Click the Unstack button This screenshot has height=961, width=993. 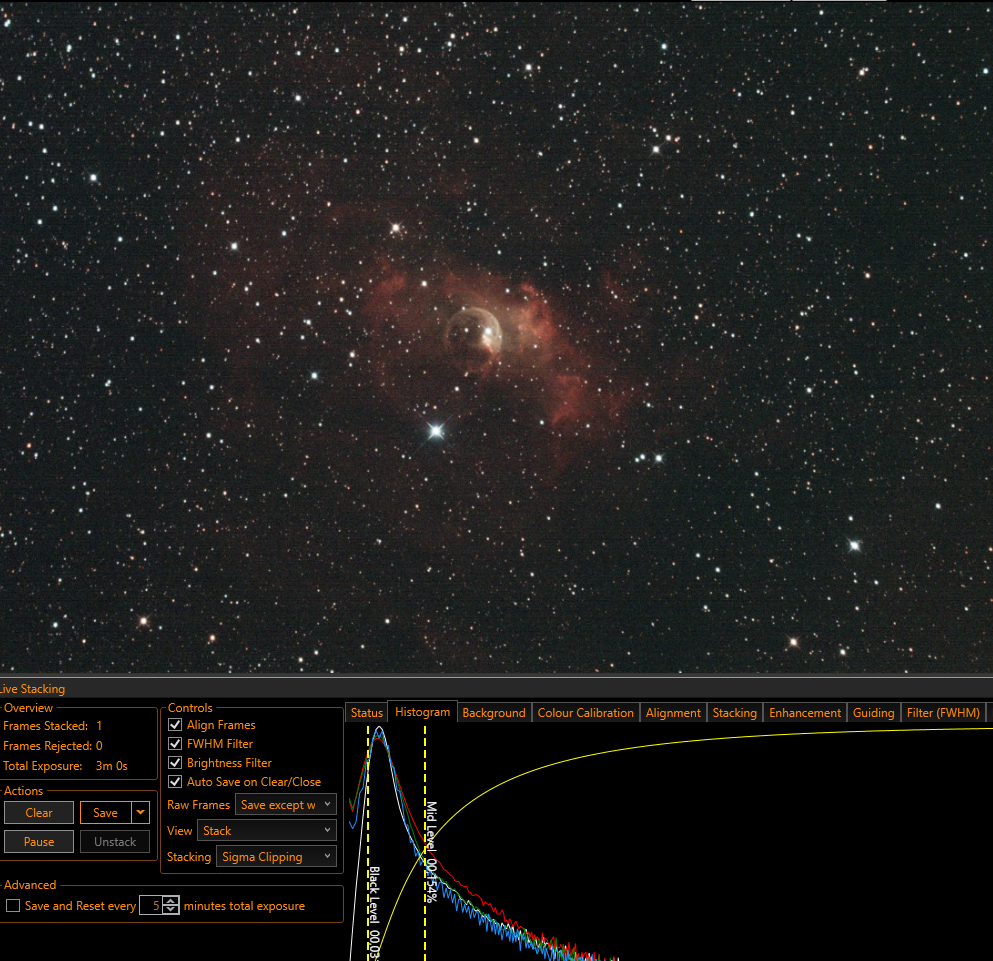tap(115, 842)
